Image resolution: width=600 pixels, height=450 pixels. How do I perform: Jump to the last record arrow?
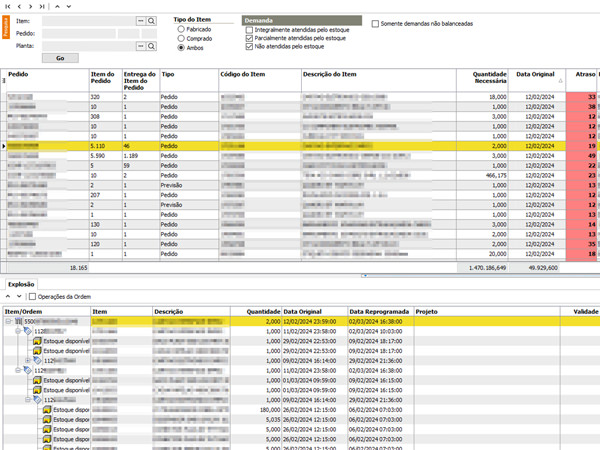(x=42, y=7)
